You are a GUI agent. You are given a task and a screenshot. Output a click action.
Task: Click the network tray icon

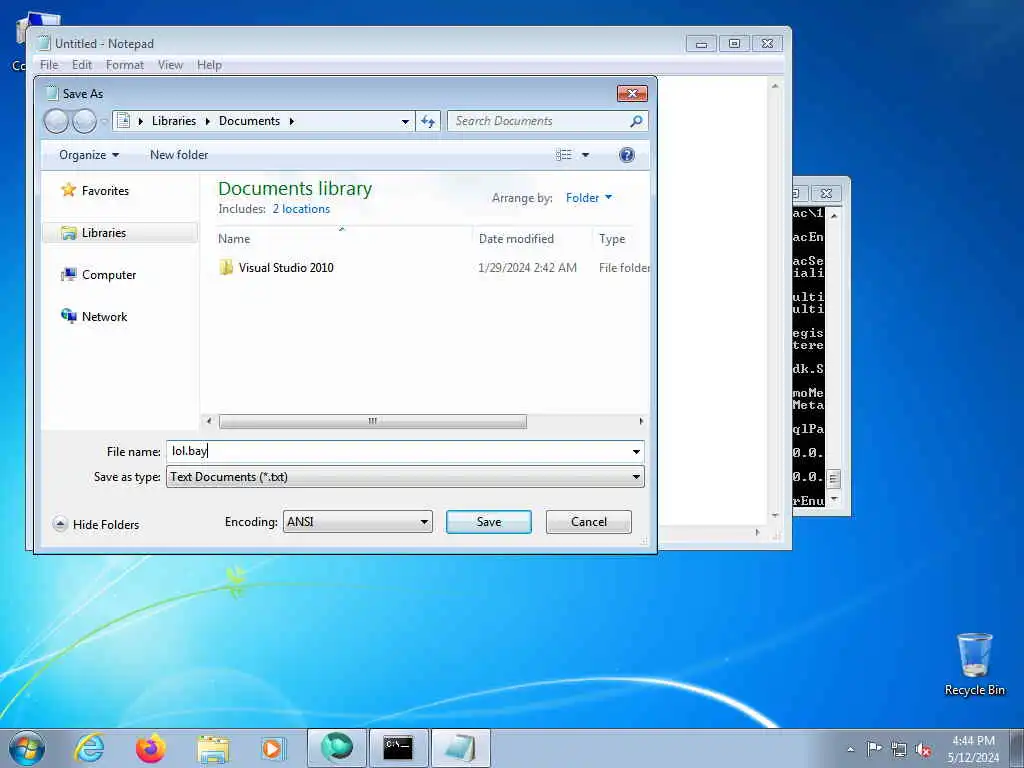[x=899, y=750]
